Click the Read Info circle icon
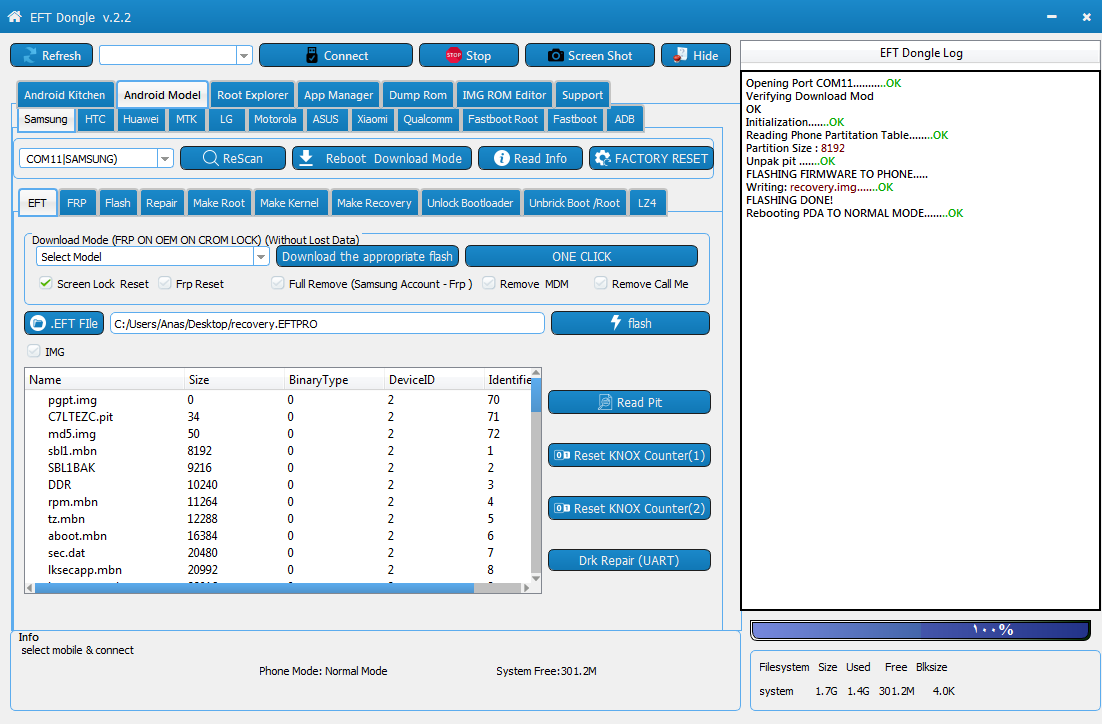The image size is (1102, 724). click(x=502, y=158)
